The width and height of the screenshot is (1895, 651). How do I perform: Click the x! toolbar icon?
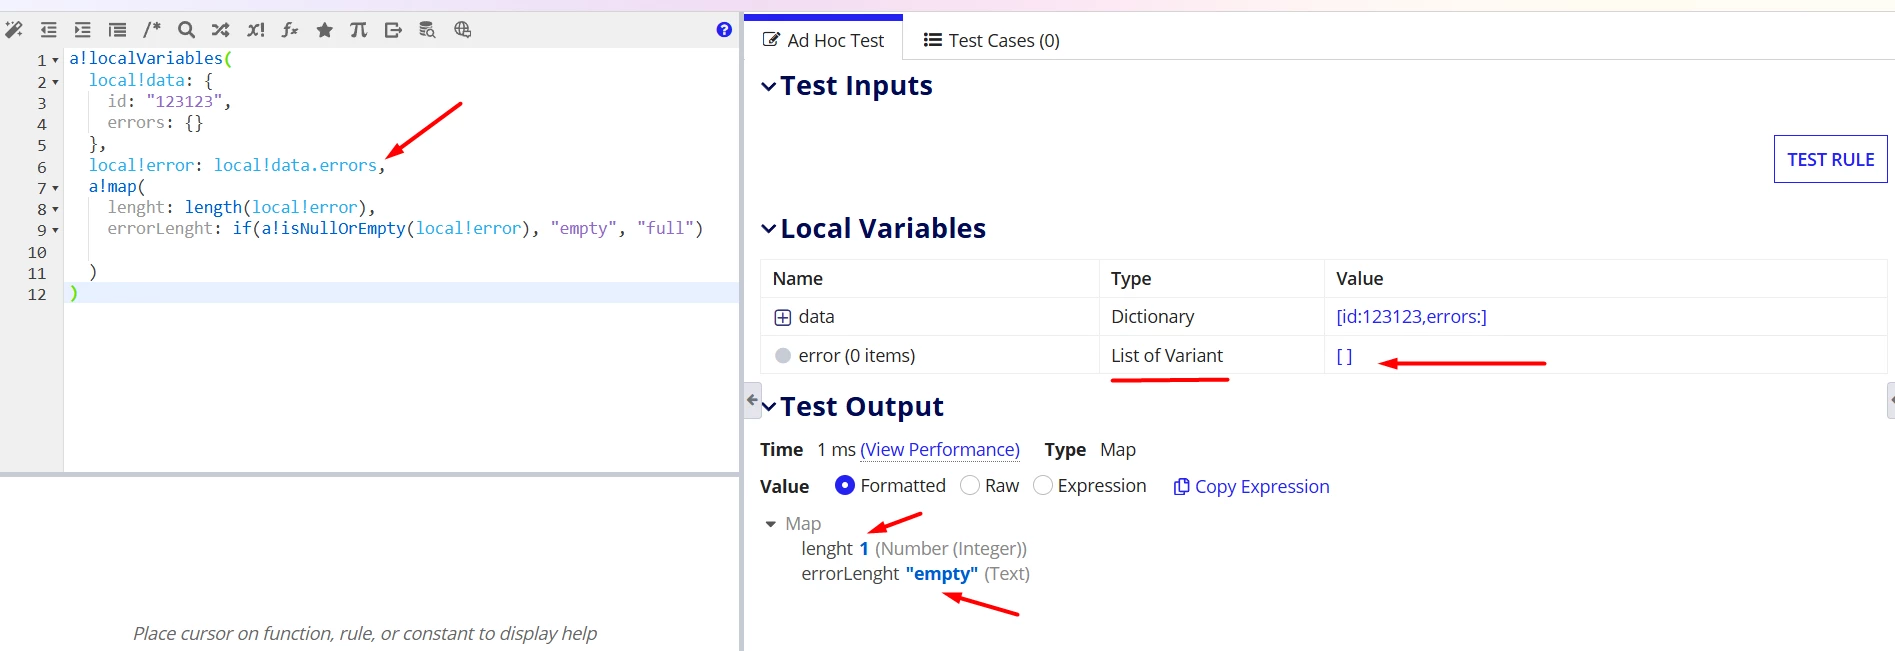pyautogui.click(x=255, y=30)
